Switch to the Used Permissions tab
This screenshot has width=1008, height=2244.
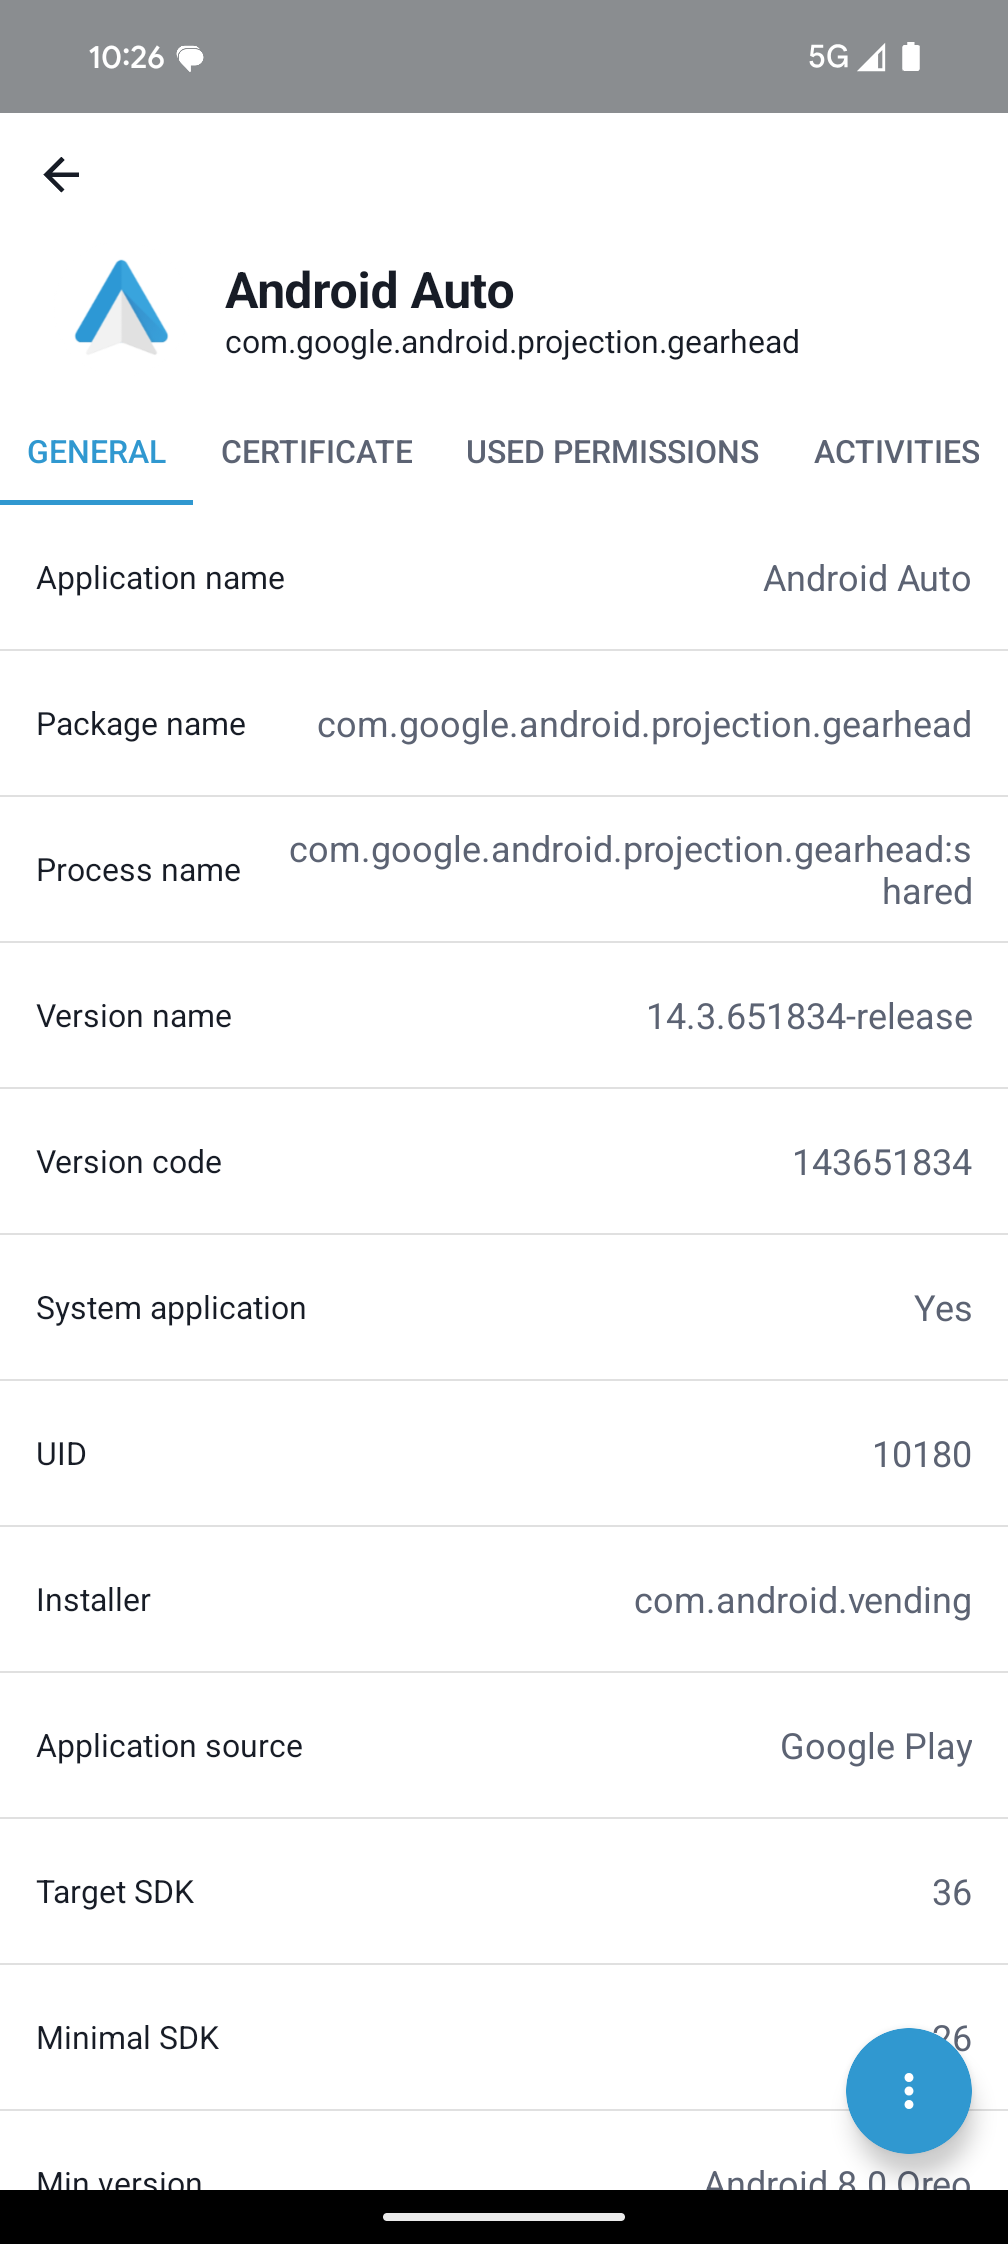pyautogui.click(x=612, y=452)
